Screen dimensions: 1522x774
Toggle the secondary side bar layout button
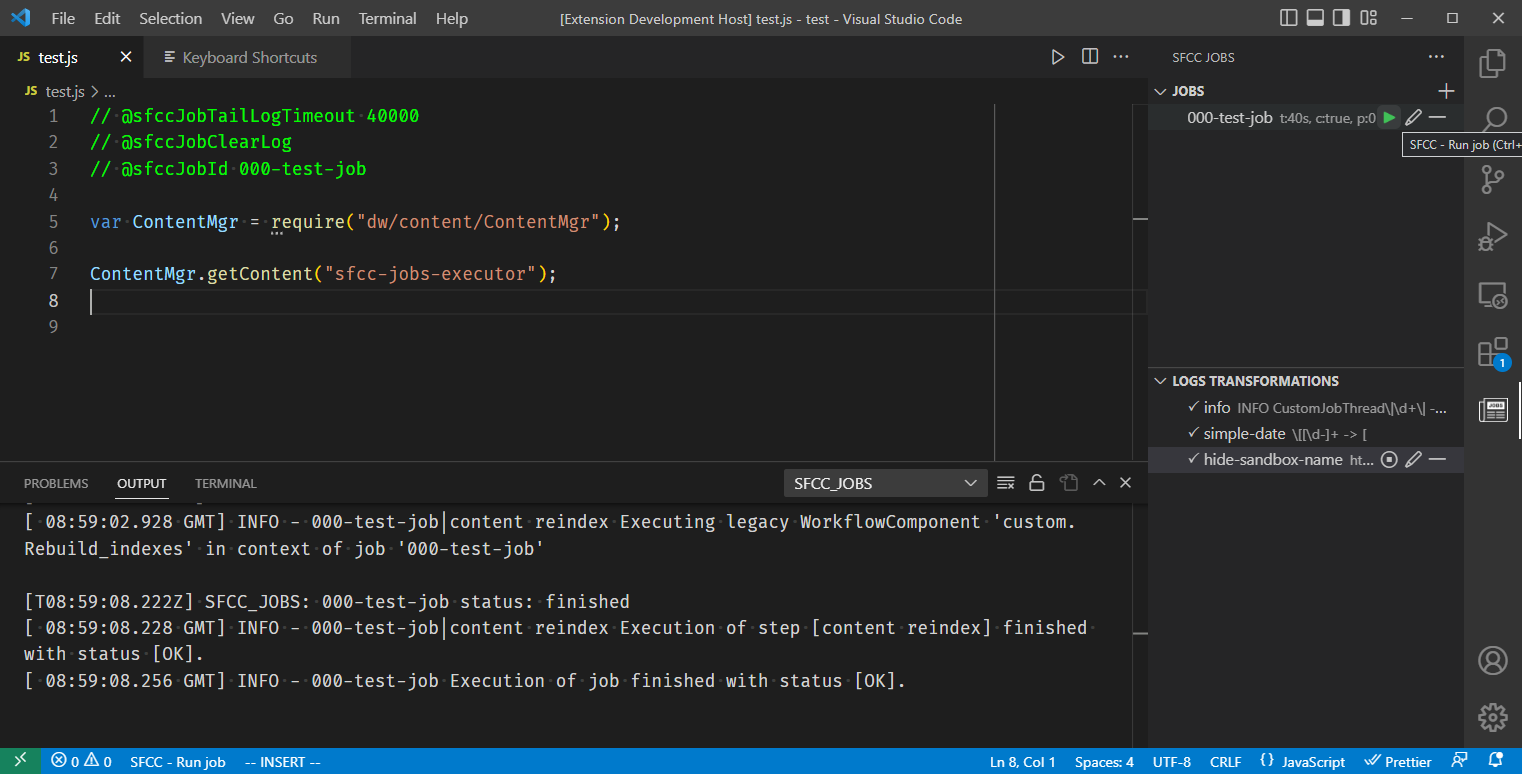[1341, 18]
